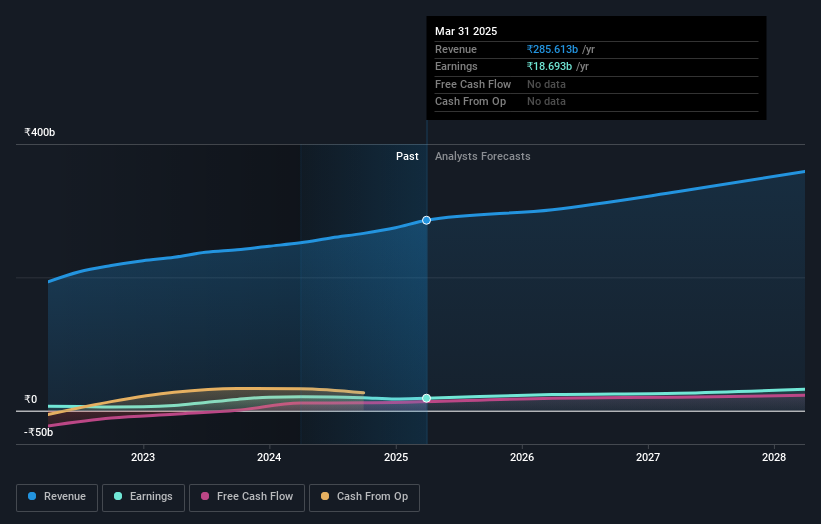Image resolution: width=821 pixels, height=524 pixels.
Task: Toggle the Revenue legend button
Action: [x=57, y=497]
